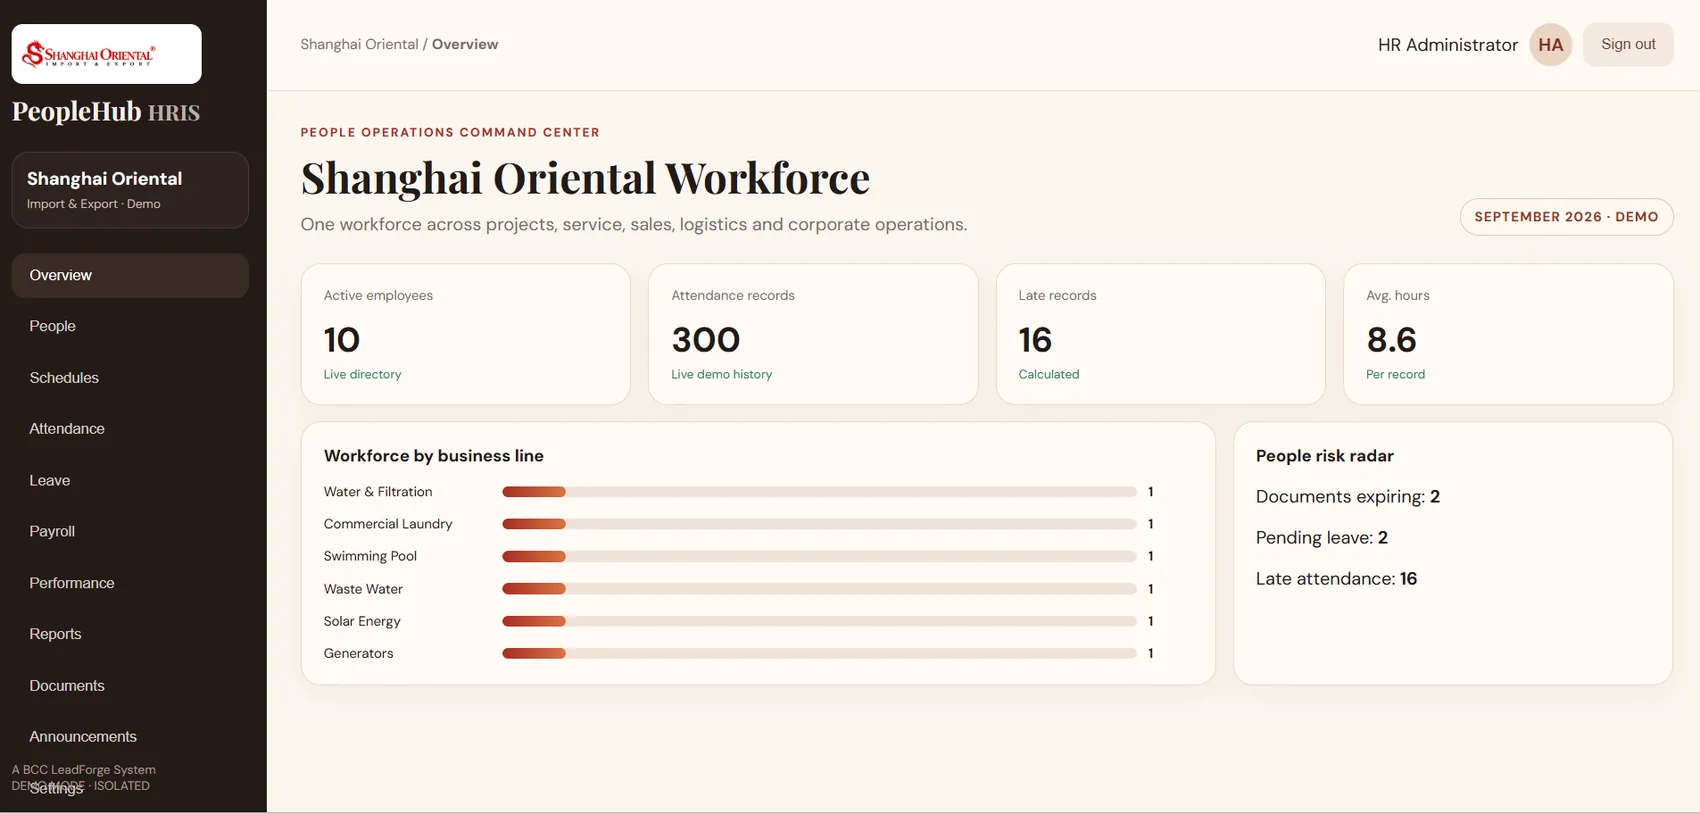Open the Overview page in the sidebar
This screenshot has width=1700, height=814.
pos(130,275)
